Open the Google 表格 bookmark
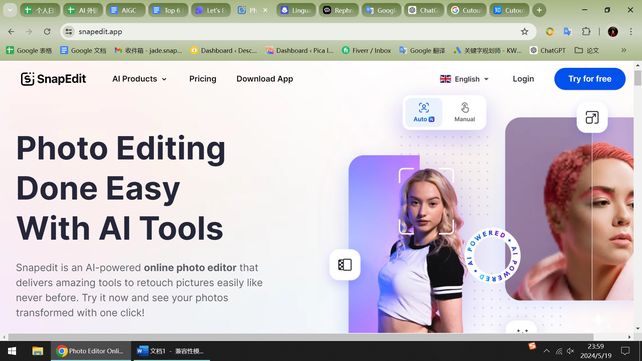Screen dimensions: 642x361 click(x=29, y=50)
